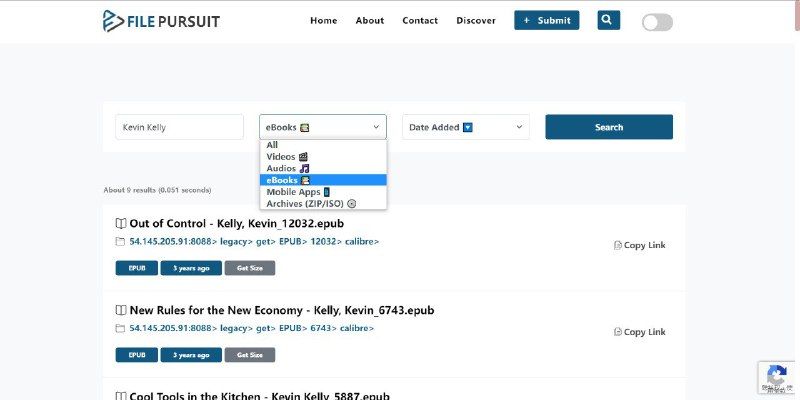Click the File Pursuit logo icon

click(x=114, y=20)
